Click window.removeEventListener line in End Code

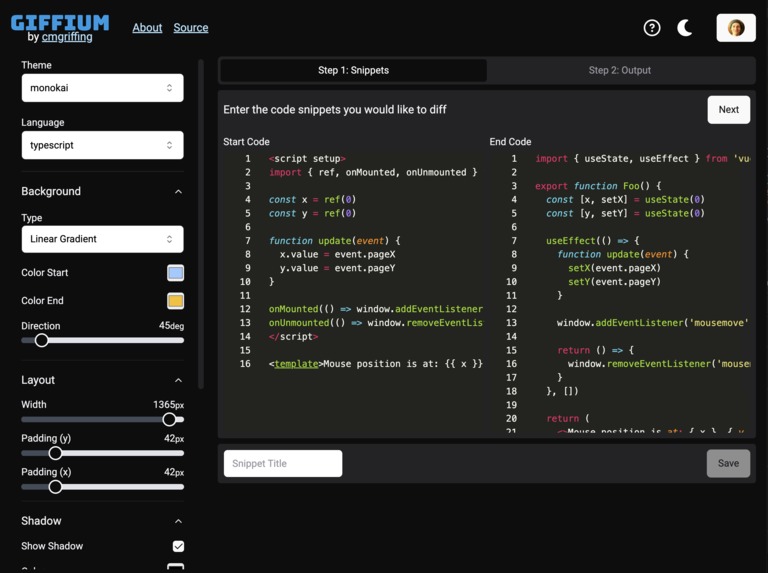(659, 364)
